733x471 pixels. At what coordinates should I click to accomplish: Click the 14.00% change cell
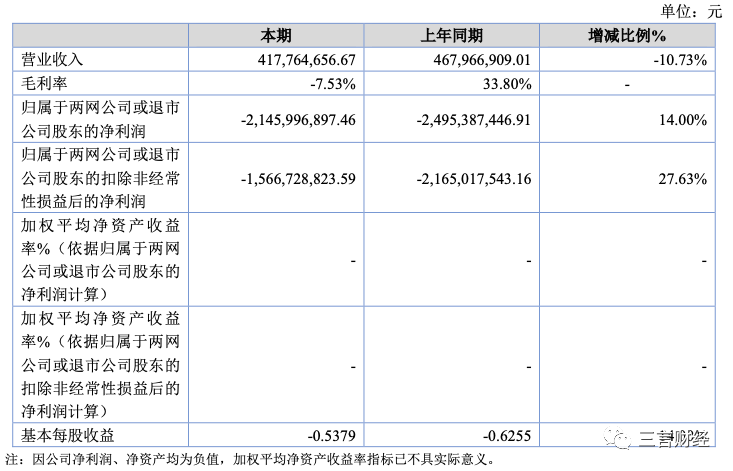pyautogui.click(x=683, y=120)
